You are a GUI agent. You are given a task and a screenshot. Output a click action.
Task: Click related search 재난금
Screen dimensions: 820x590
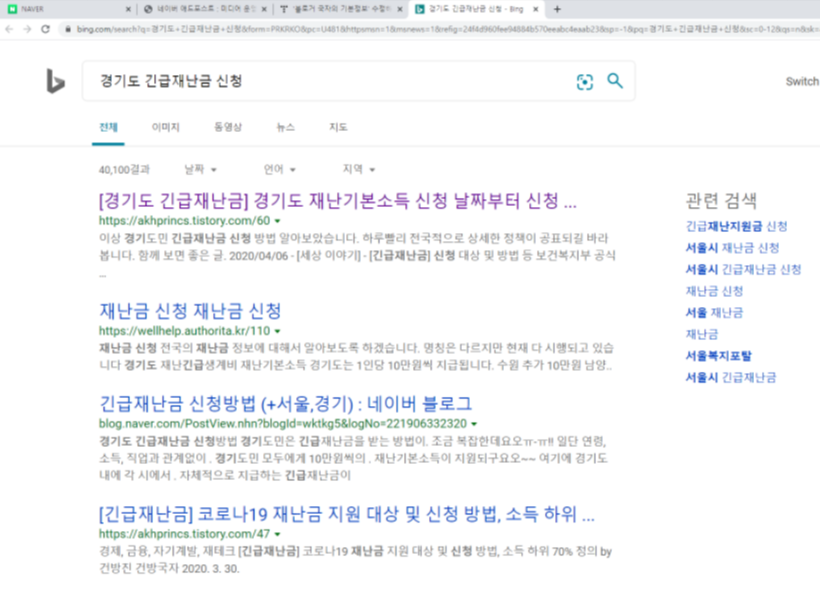[702, 334]
